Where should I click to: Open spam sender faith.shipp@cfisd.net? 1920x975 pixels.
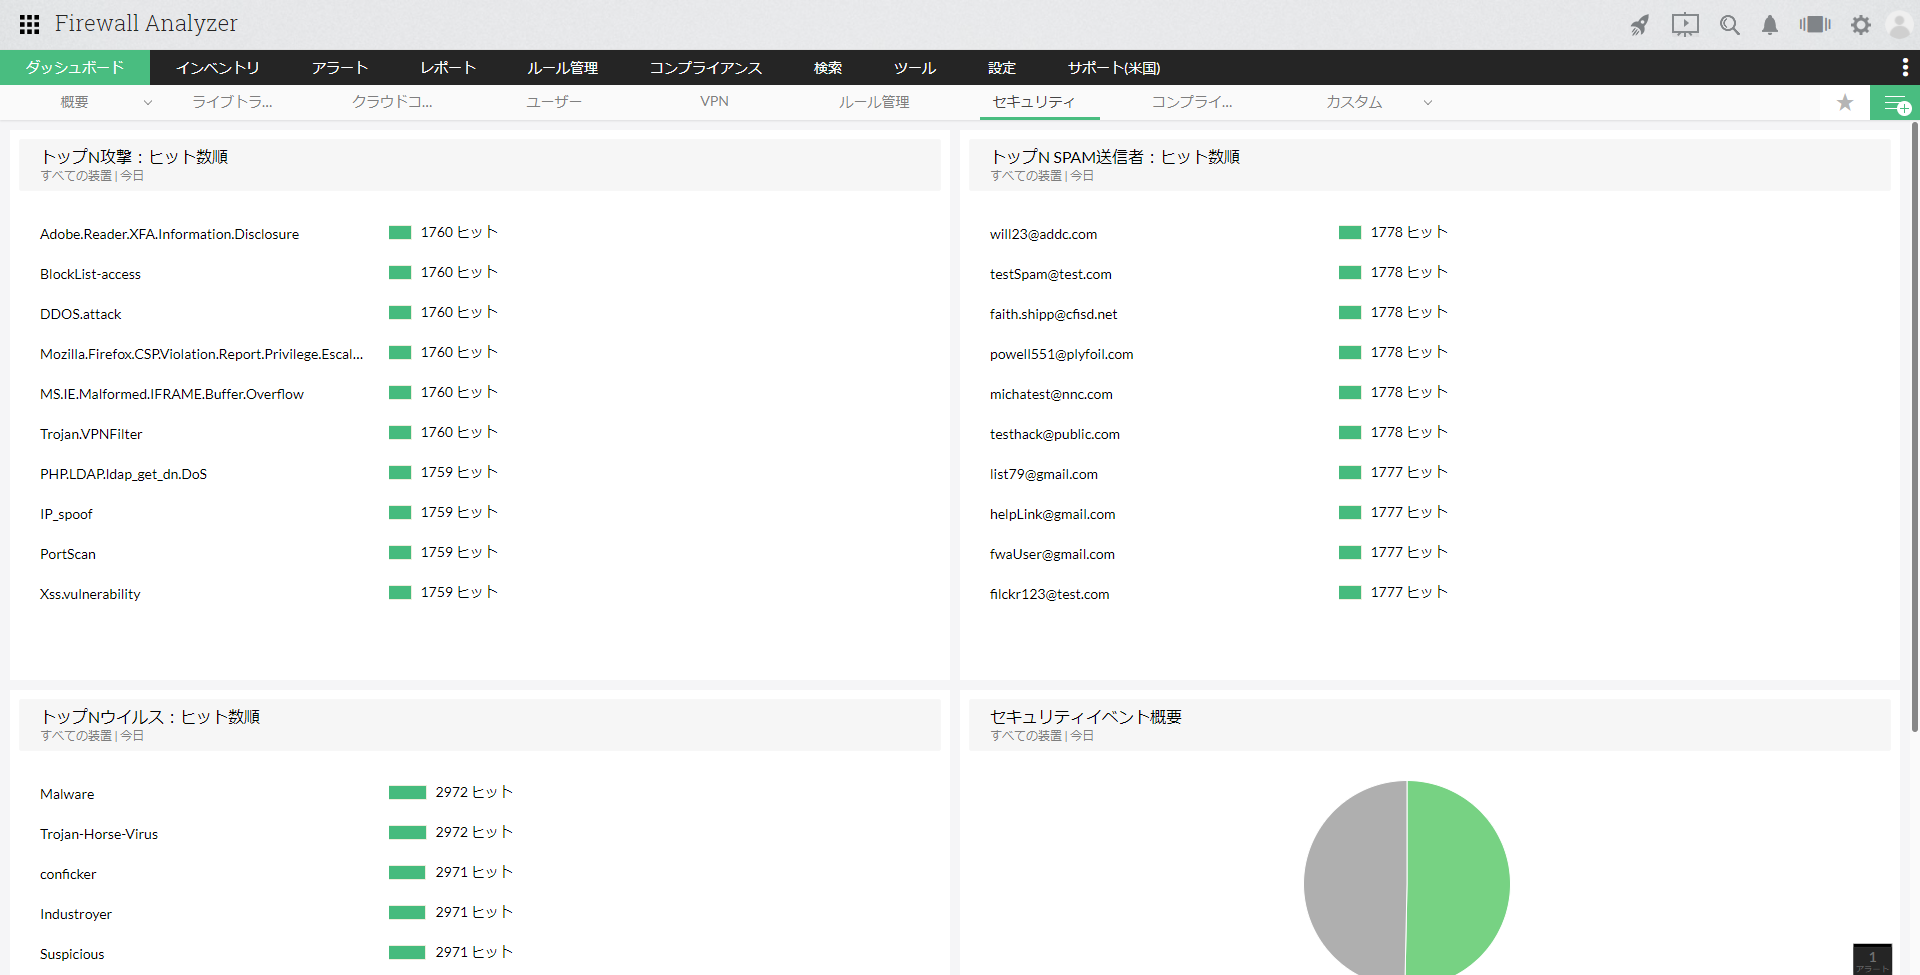point(1054,314)
